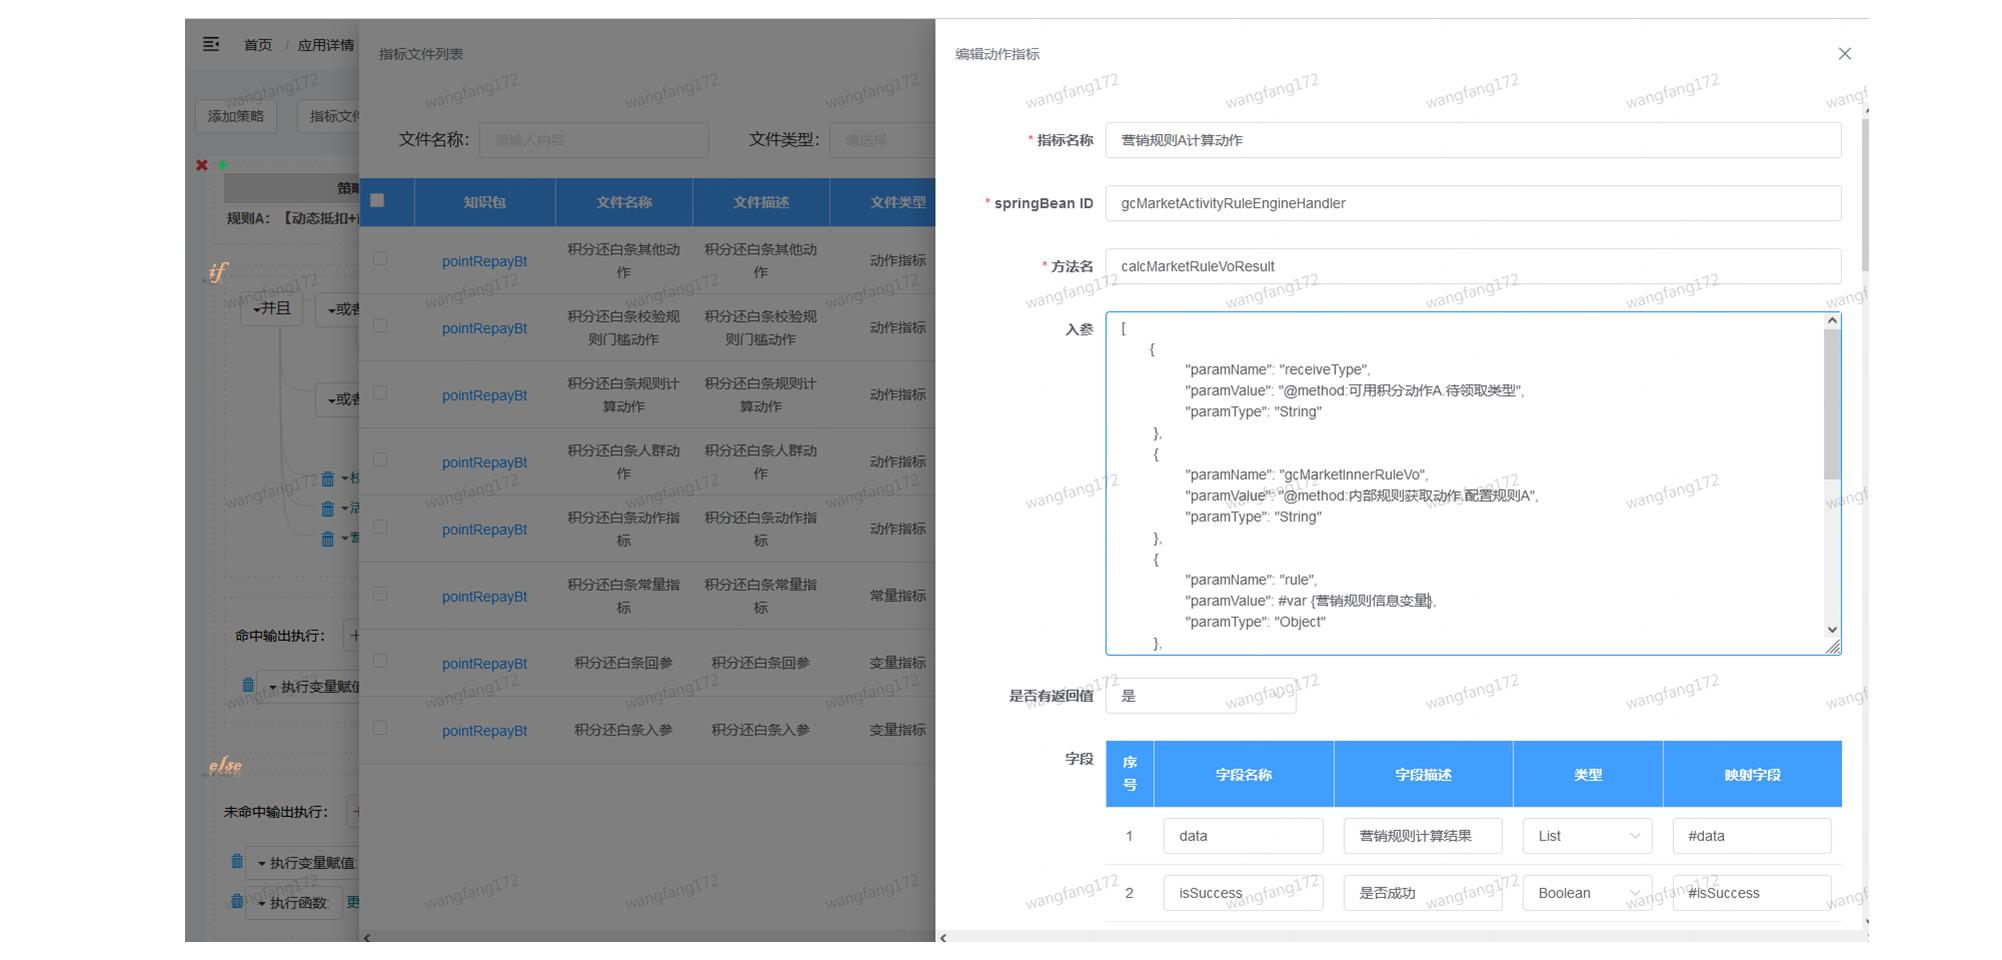The image size is (2002, 960).
Task: Click the 知识包 column header
Action: (485, 202)
